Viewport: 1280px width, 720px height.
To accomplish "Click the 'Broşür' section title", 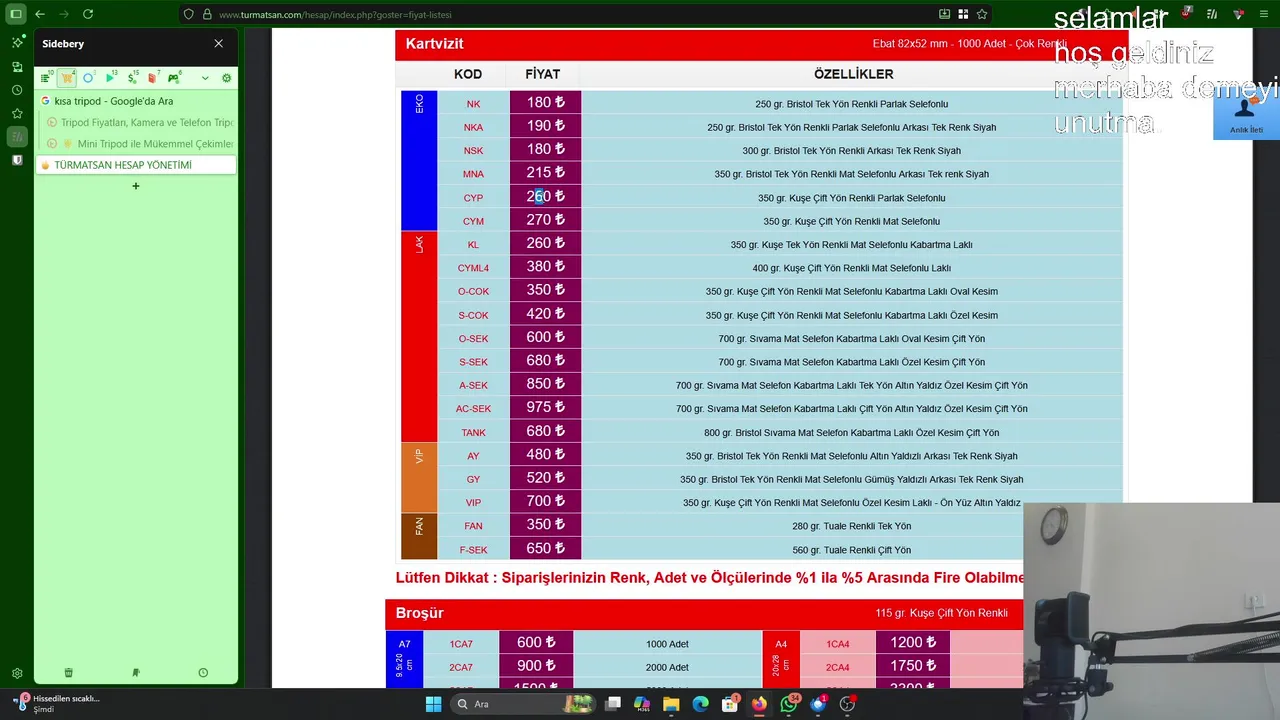I will [419, 613].
